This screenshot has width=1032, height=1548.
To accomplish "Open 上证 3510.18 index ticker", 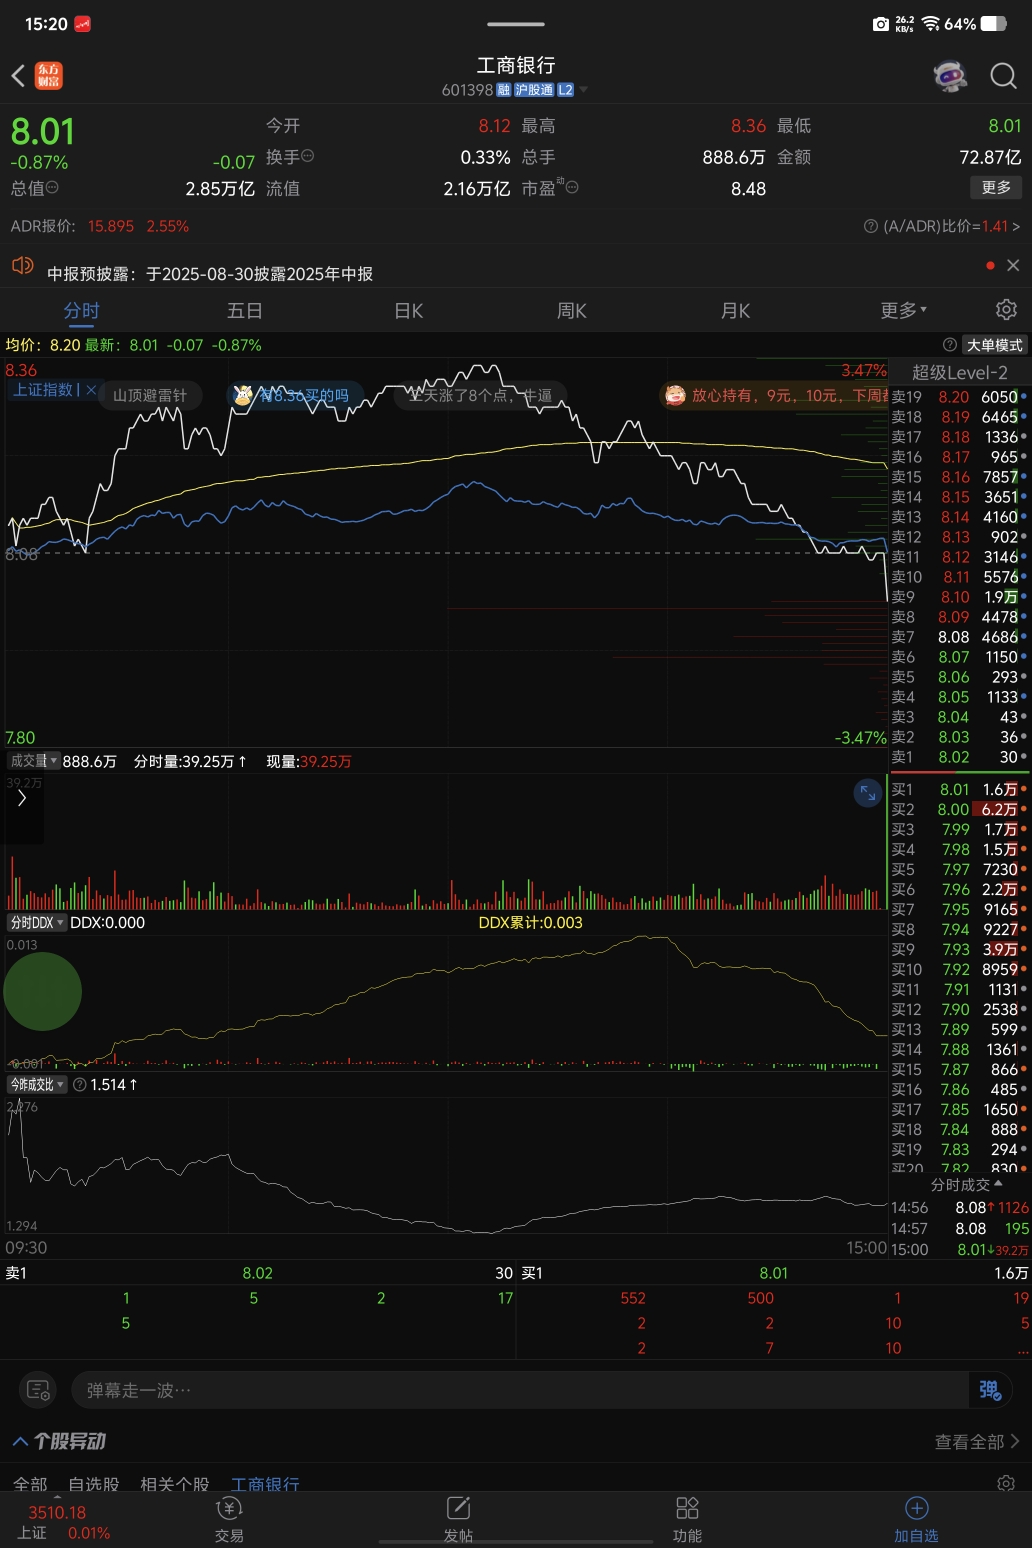I will click(62, 1522).
